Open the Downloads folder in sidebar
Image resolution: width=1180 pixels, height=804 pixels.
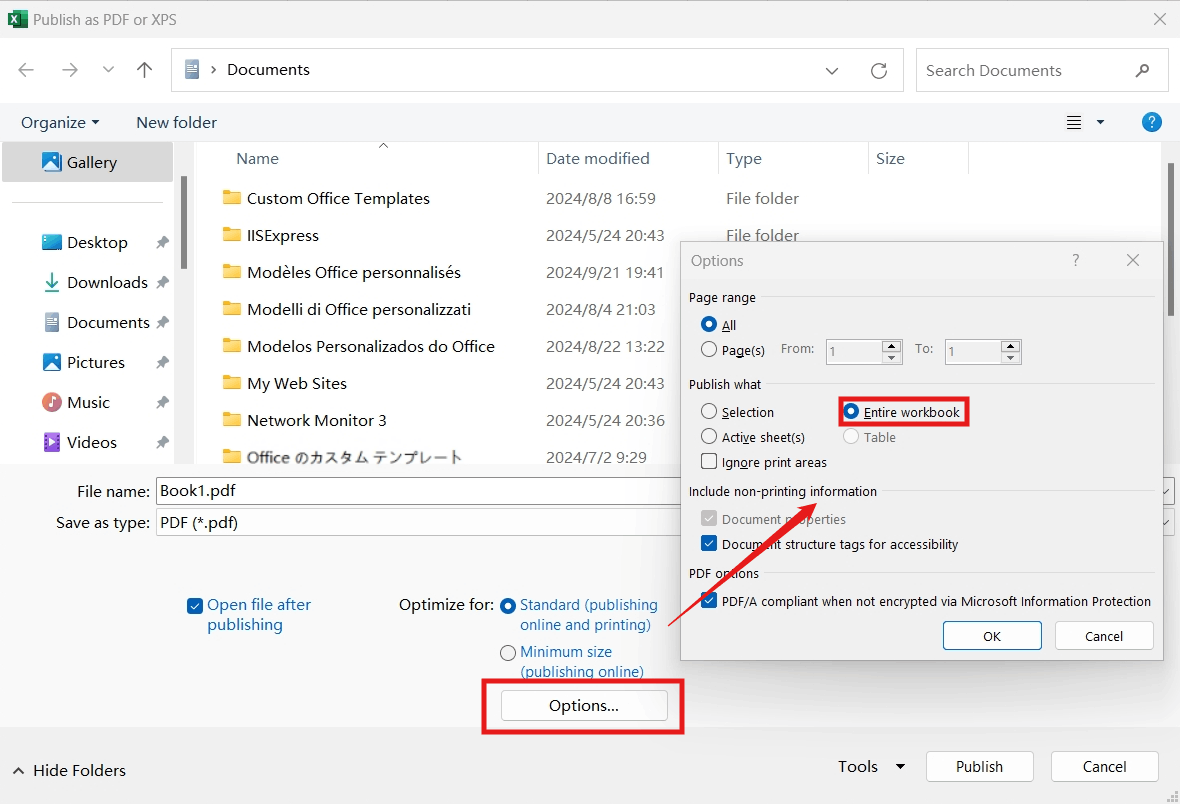click(105, 282)
